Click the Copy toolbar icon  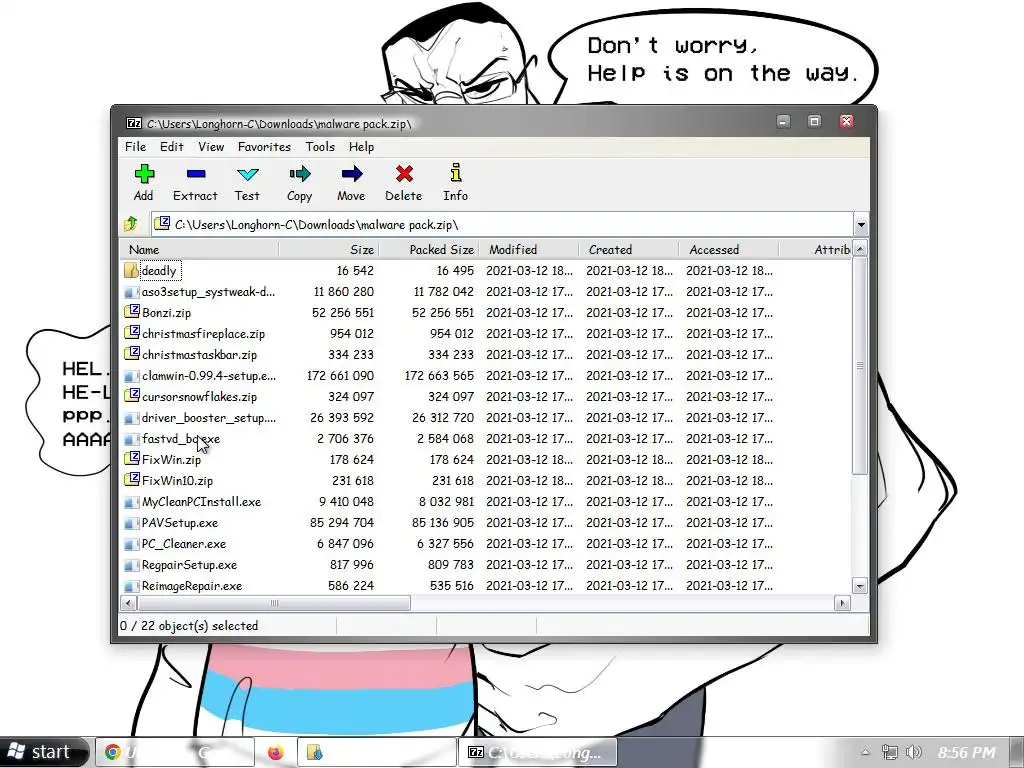pos(300,174)
